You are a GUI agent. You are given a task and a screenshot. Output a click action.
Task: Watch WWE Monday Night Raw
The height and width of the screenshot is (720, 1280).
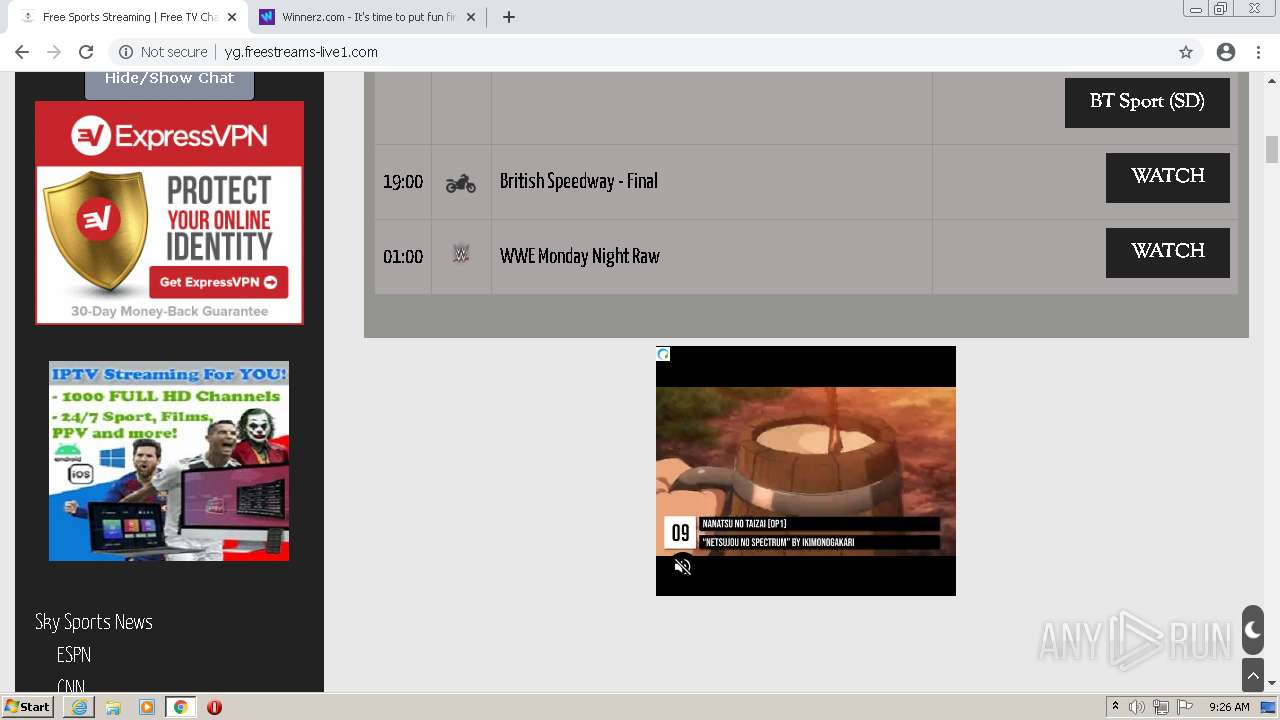(x=1167, y=252)
